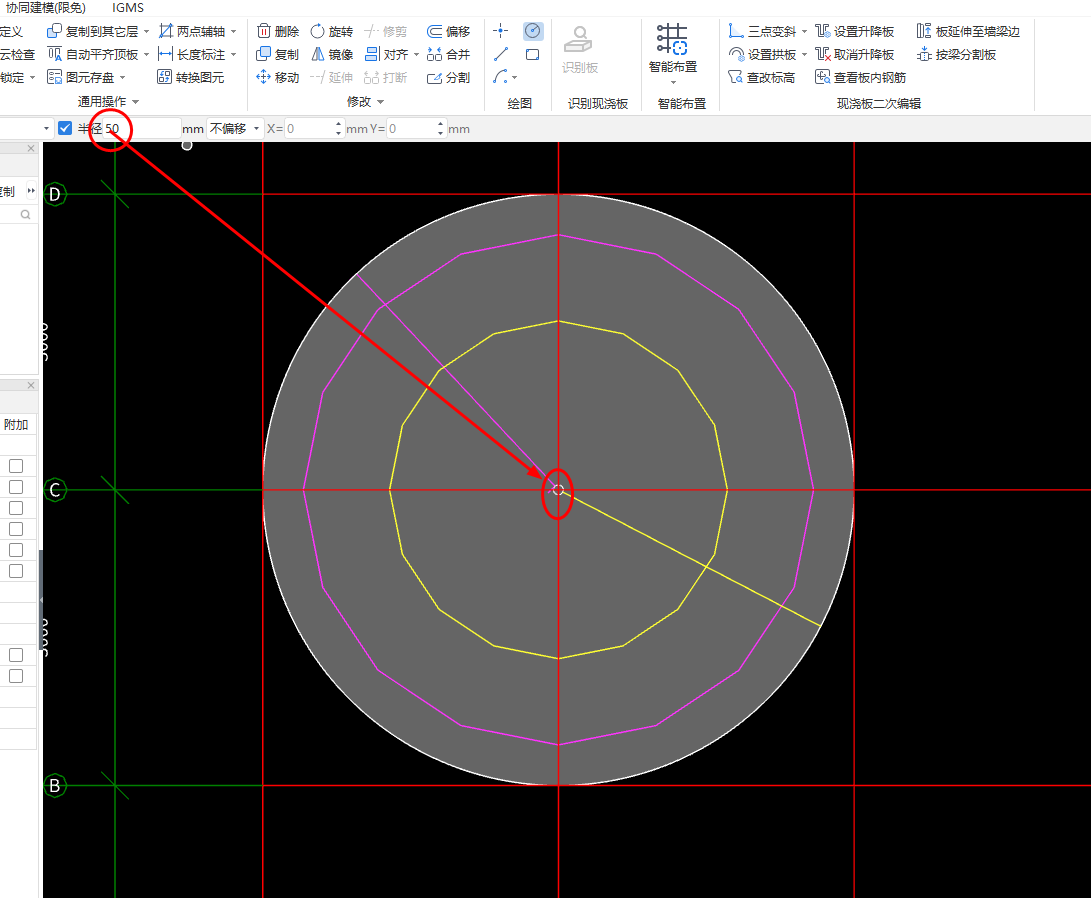The image size is (1091, 898).
Task: Open the IGMS tab
Action: (128, 8)
